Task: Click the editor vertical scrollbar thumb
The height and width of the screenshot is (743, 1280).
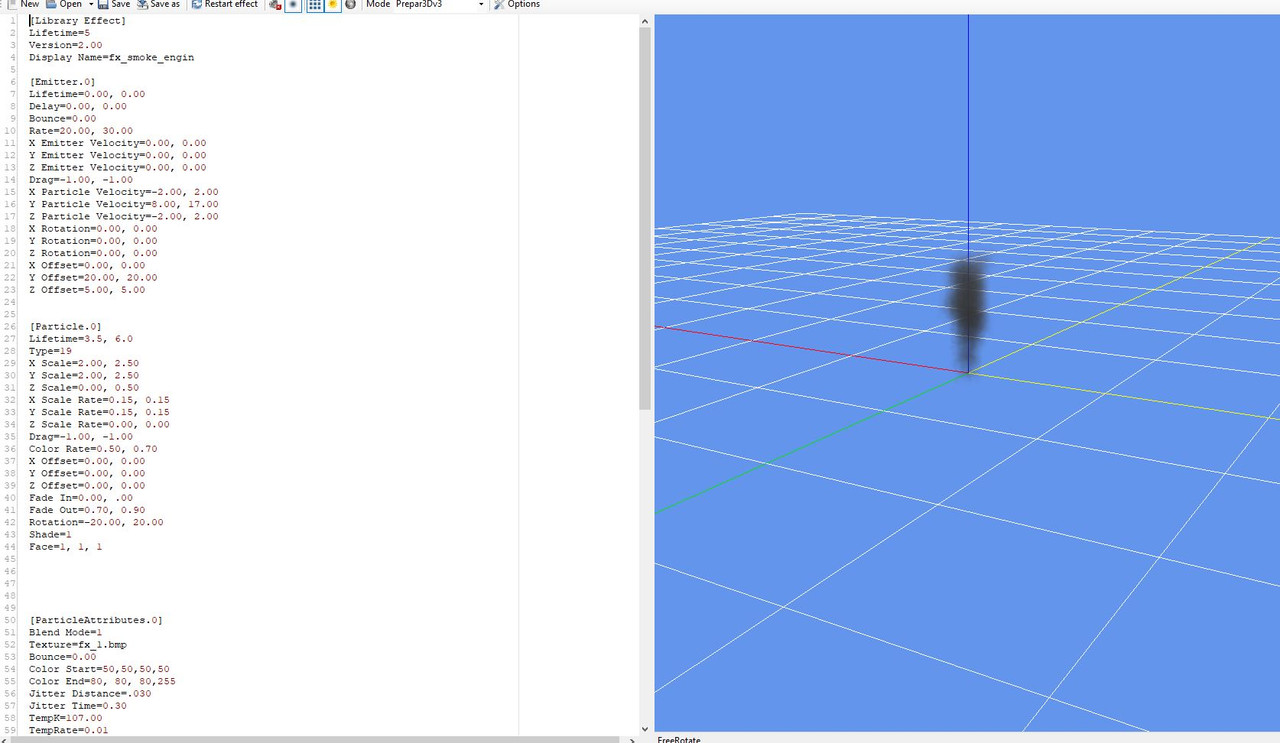Action: (645, 218)
